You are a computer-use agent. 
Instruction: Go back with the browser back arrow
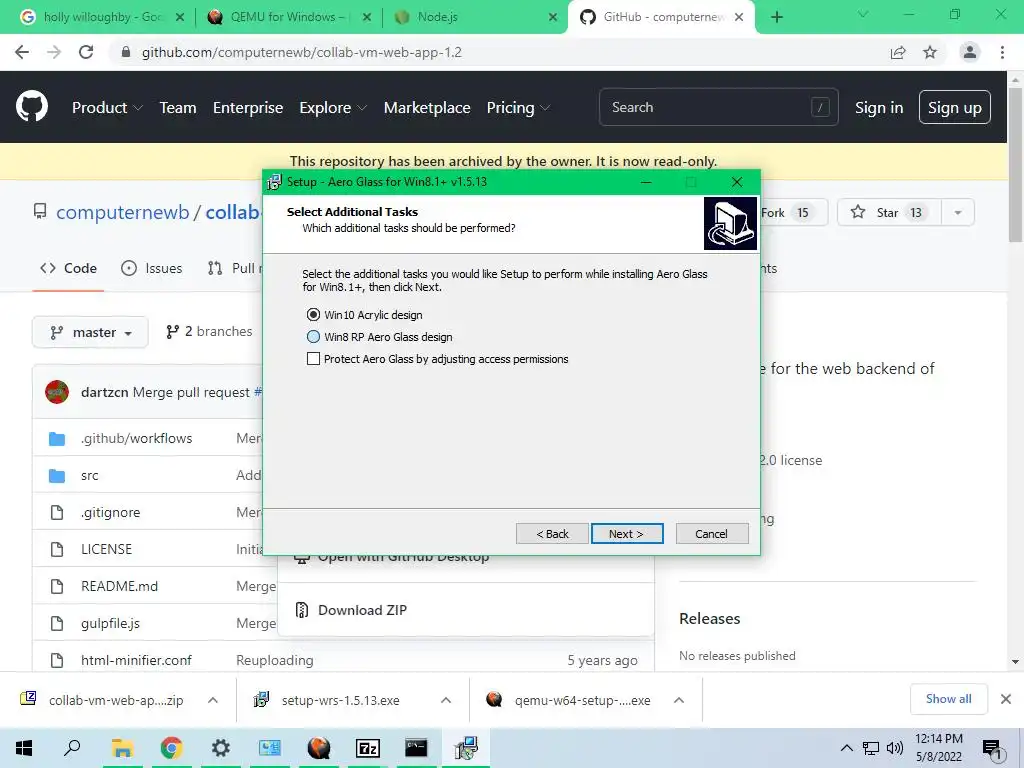(22, 52)
